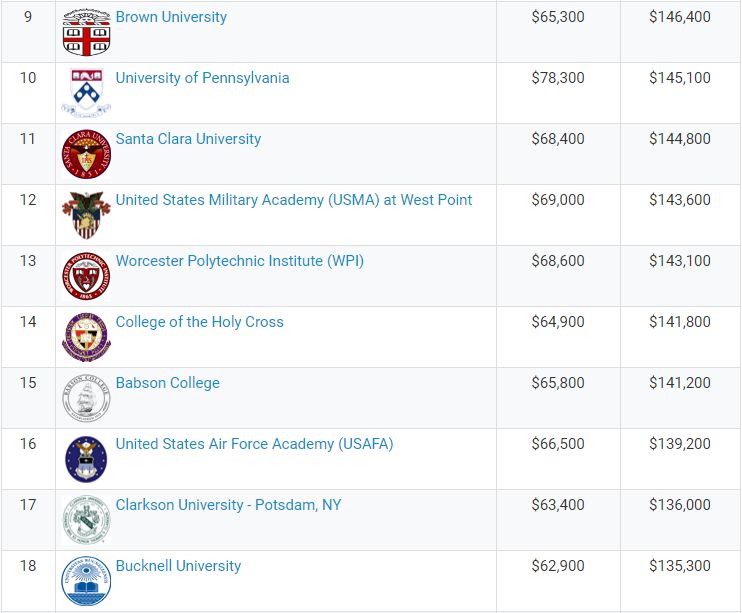Open the Babson College link
The image size is (742, 613).
click(168, 383)
